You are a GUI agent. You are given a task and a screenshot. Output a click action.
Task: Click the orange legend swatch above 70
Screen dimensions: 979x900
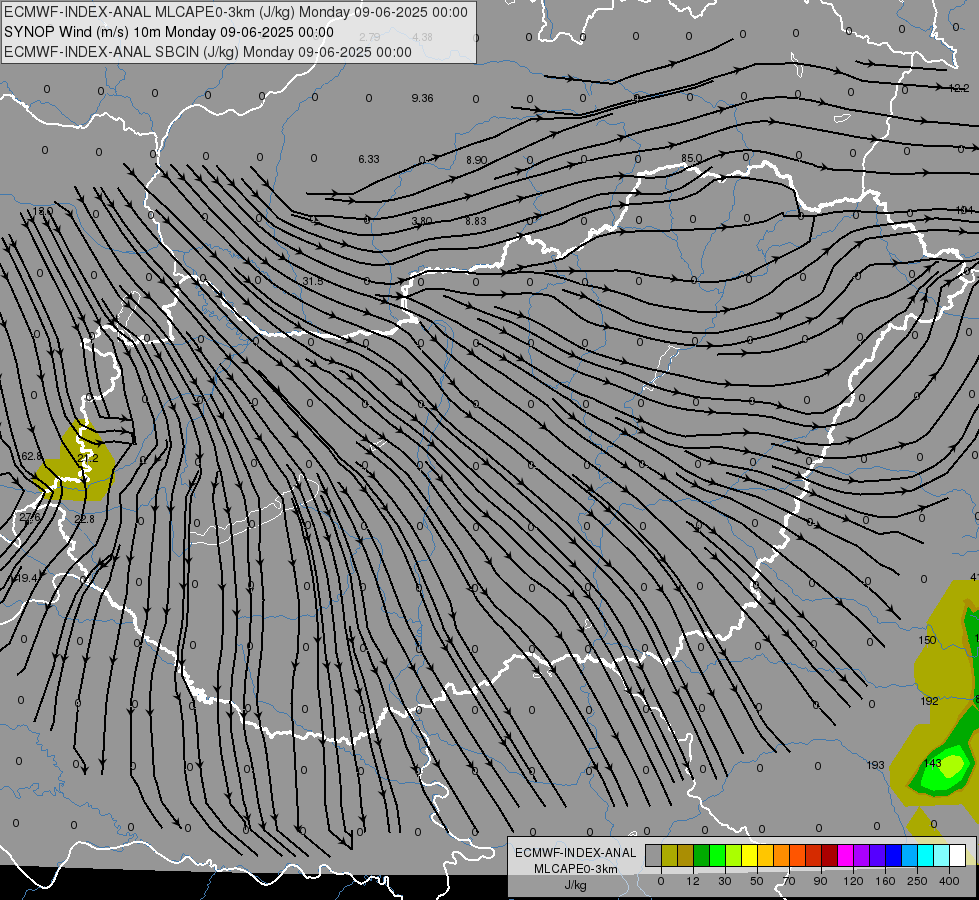[782, 855]
